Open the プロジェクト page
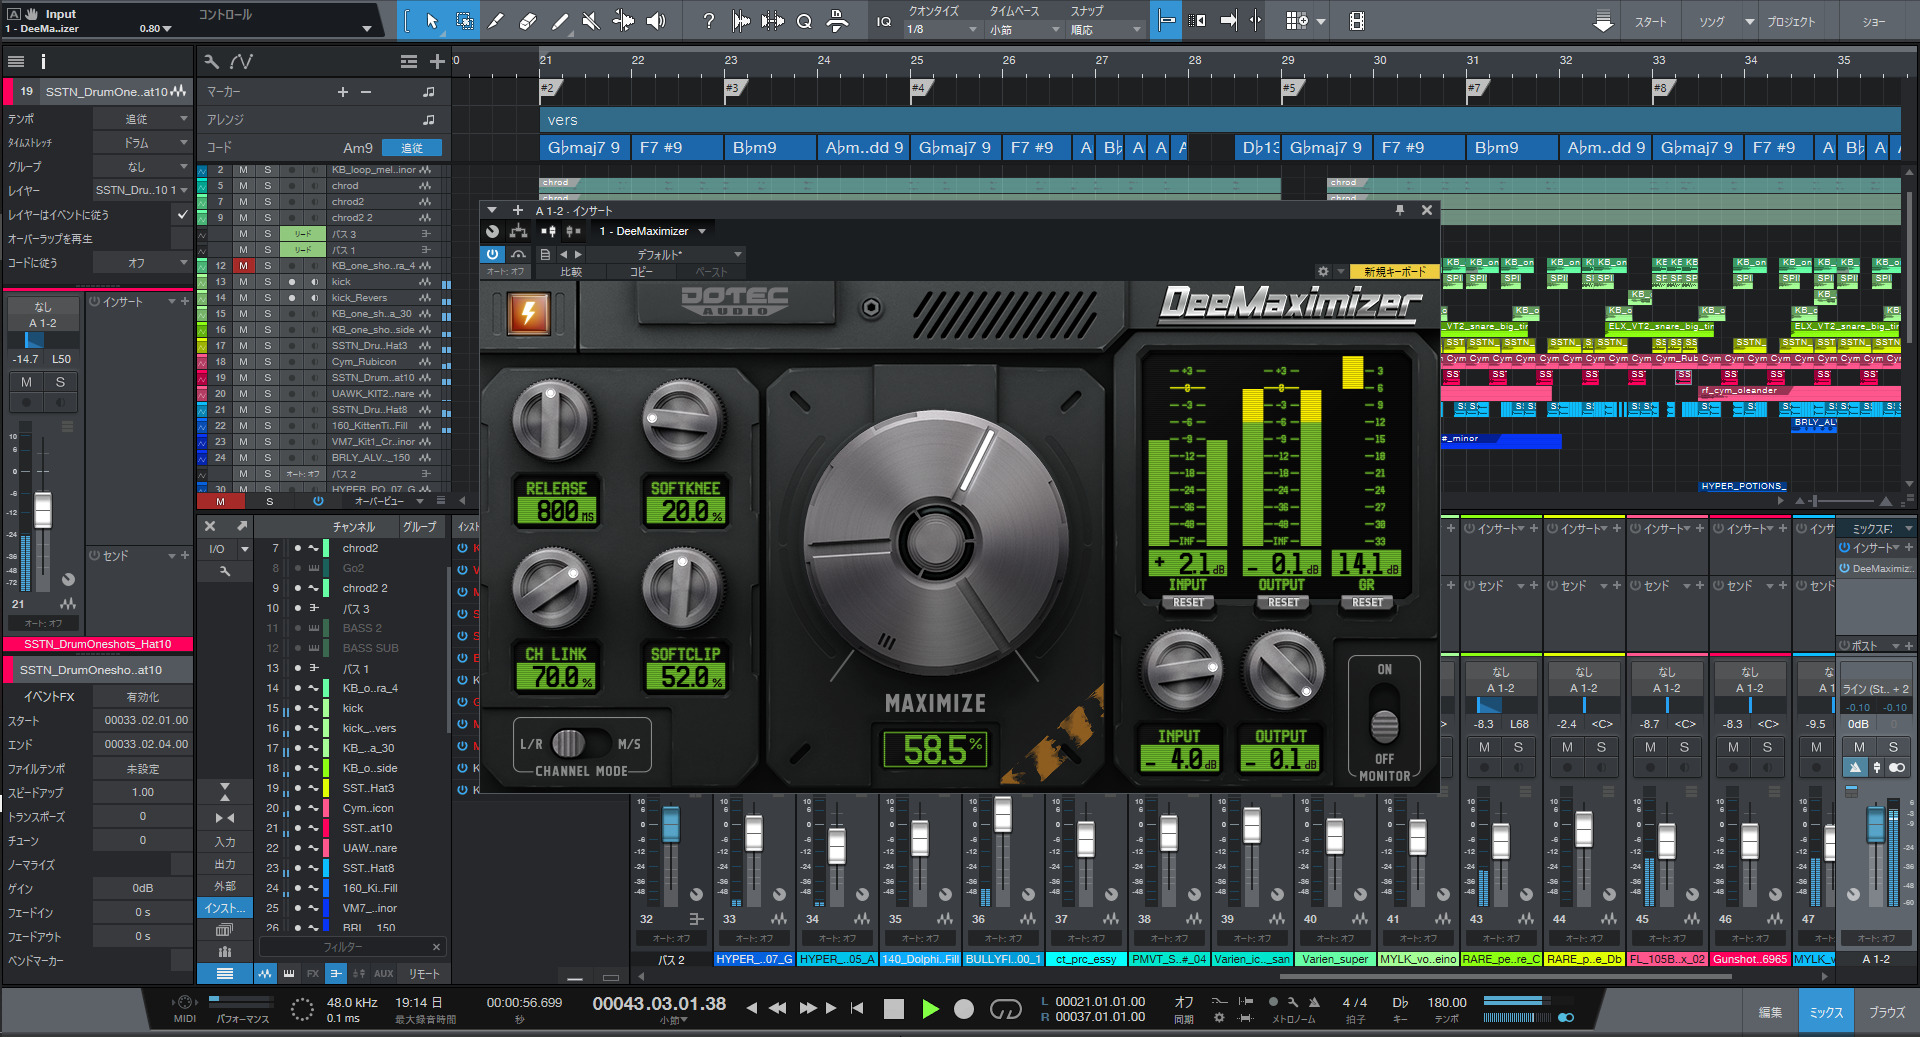This screenshot has width=1920, height=1037. (x=1790, y=21)
